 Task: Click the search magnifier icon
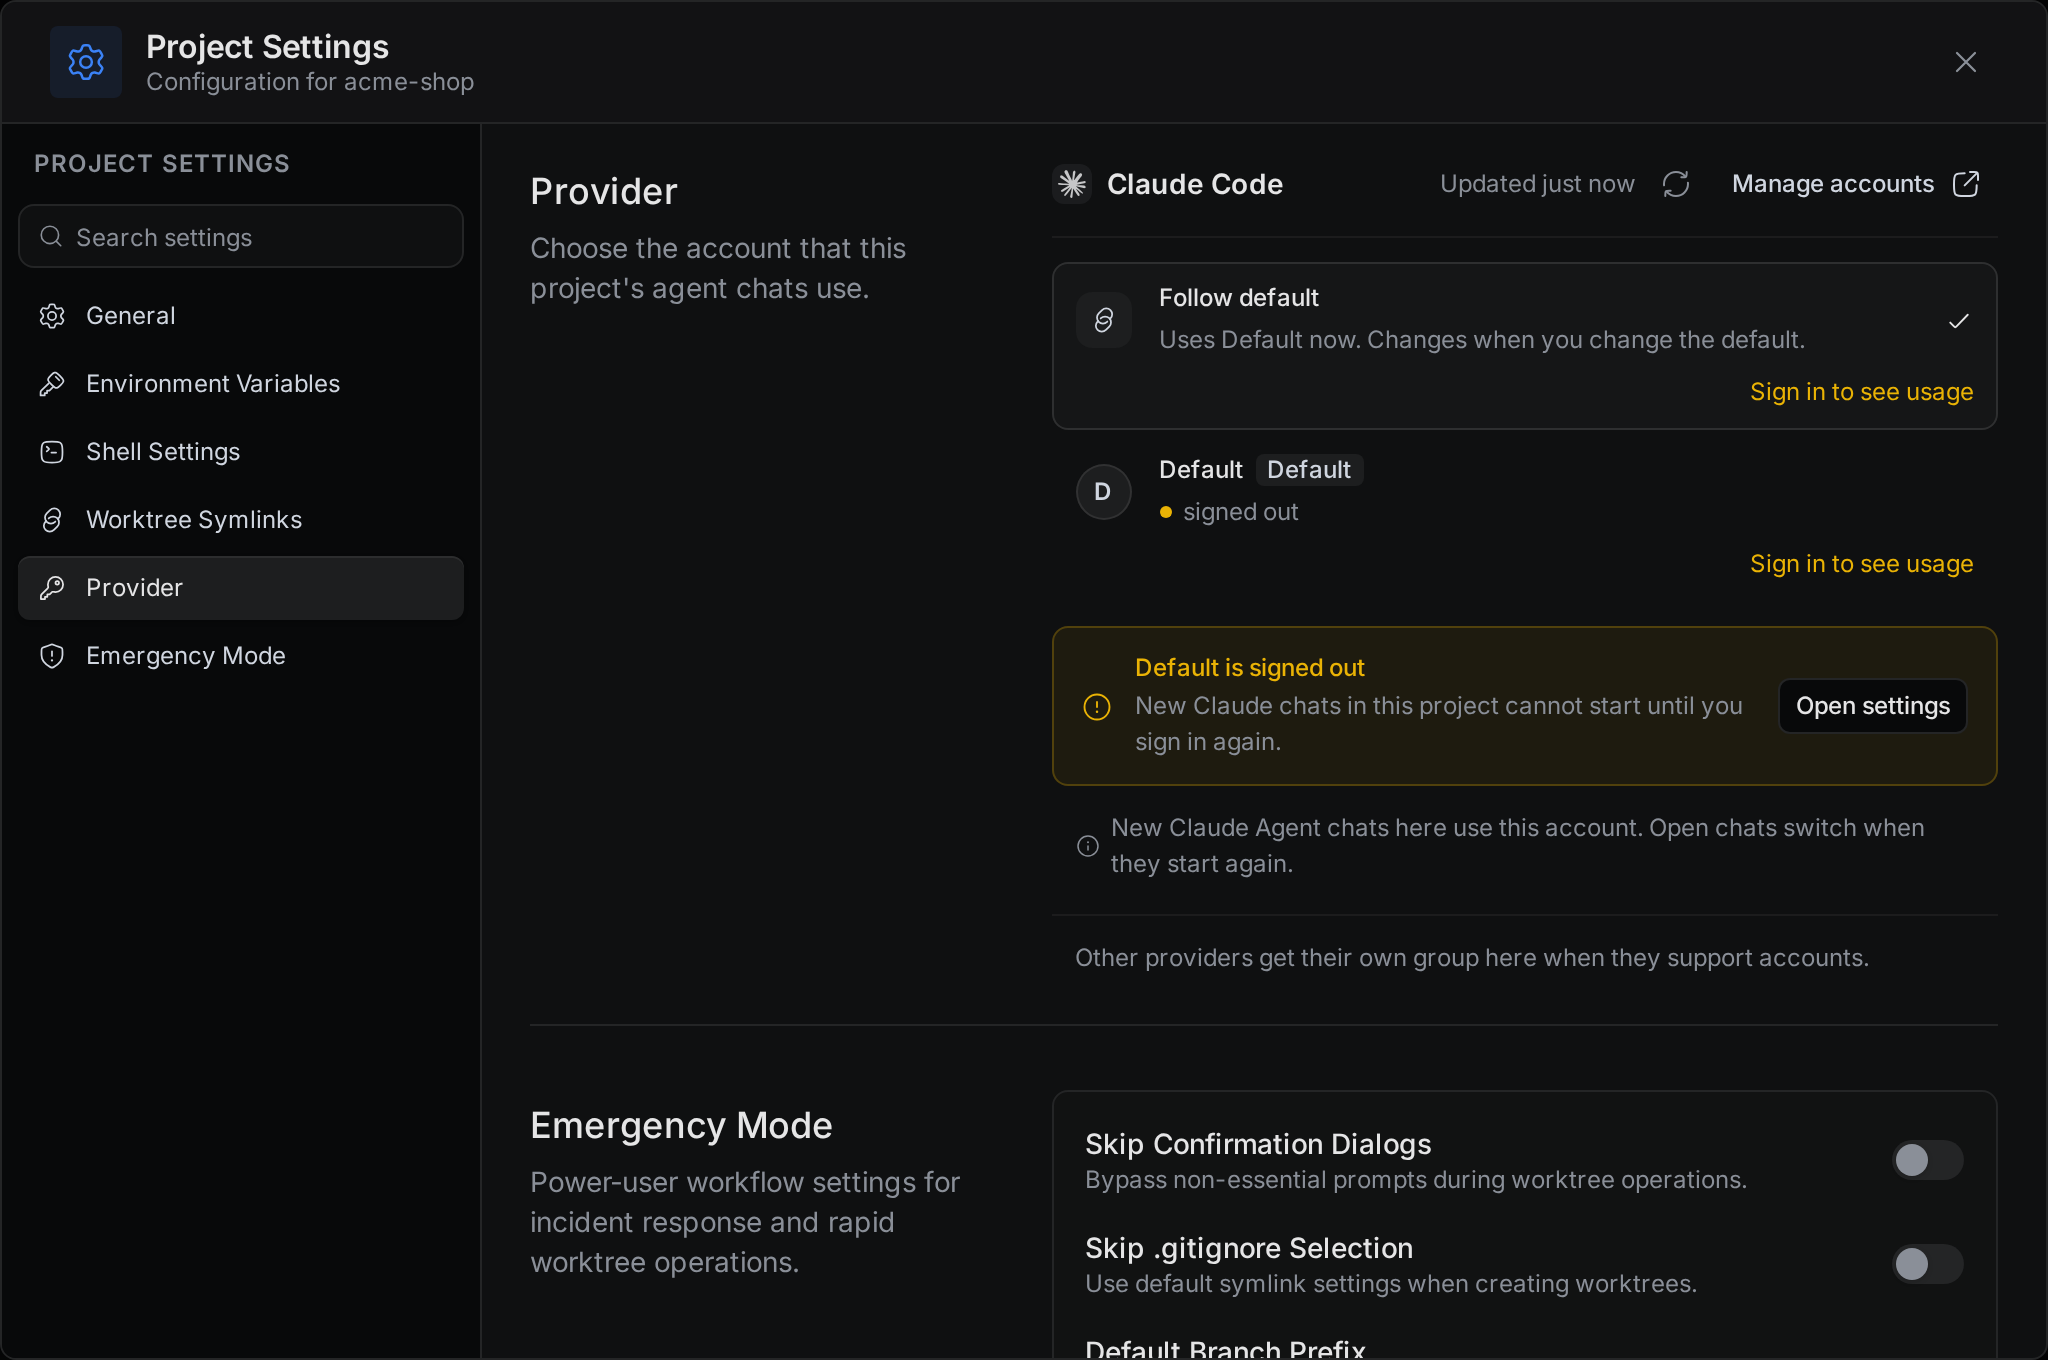[51, 236]
